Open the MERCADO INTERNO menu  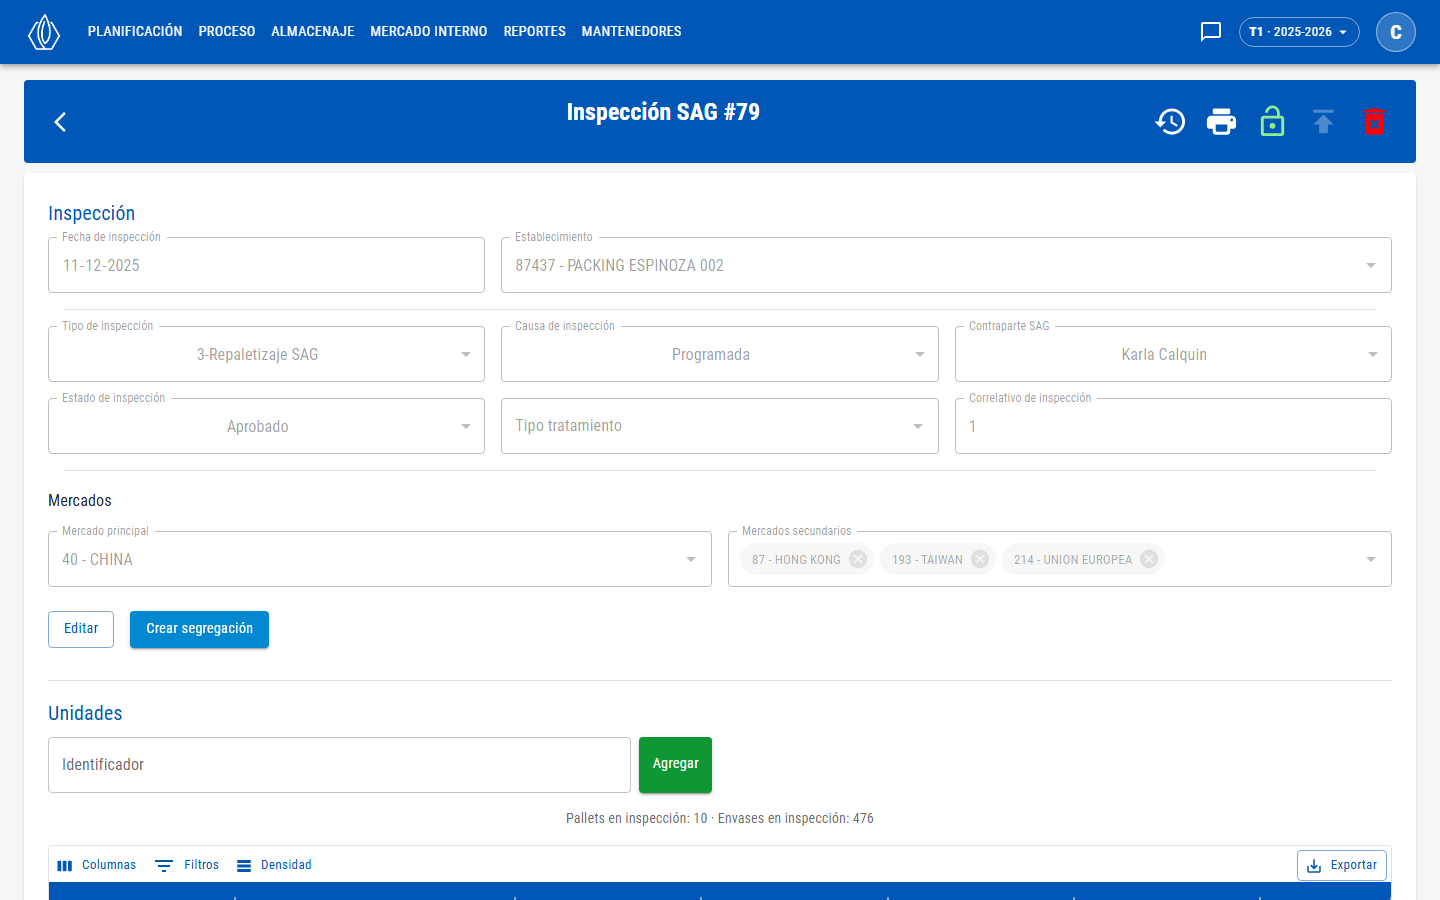coord(429,32)
